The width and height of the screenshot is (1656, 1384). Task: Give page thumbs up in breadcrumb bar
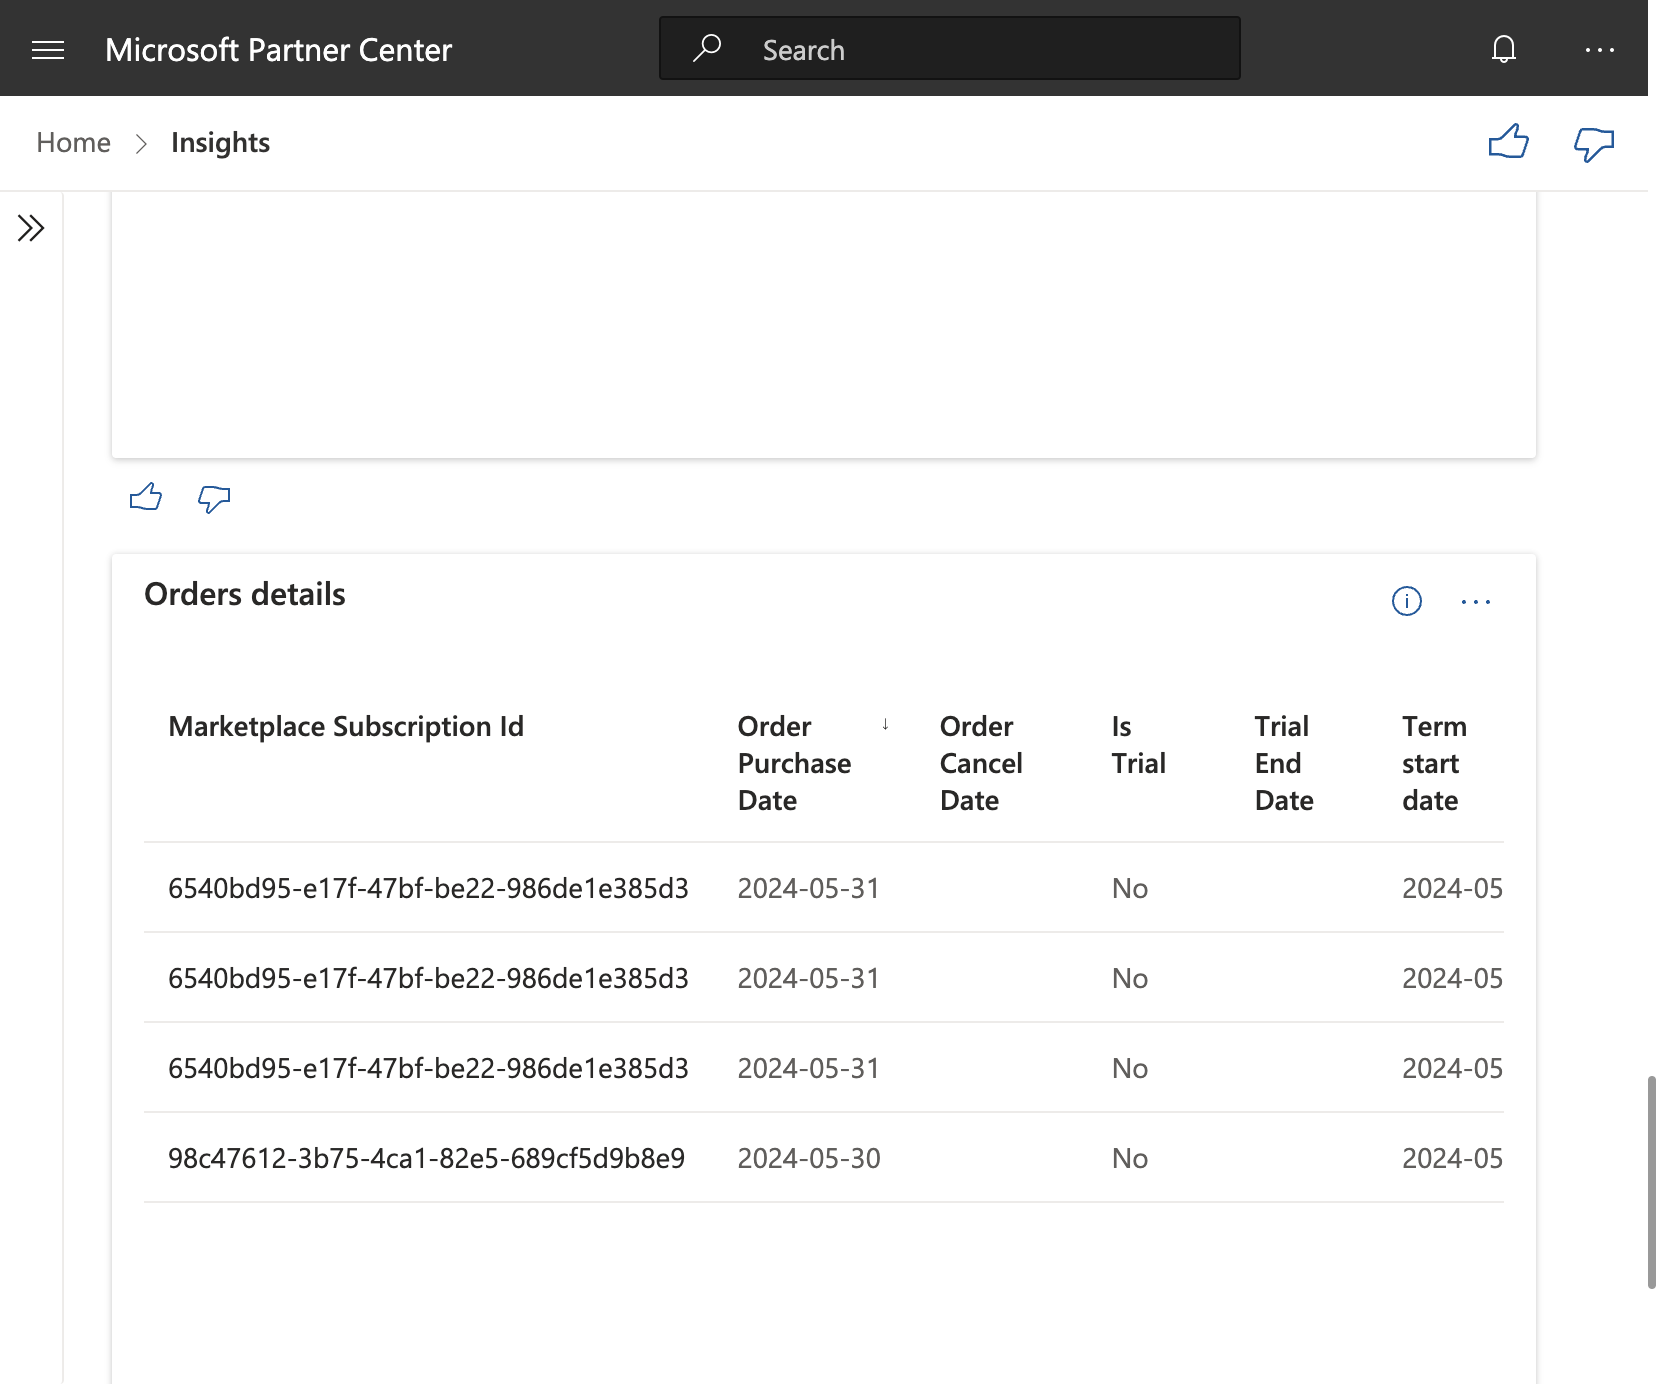tap(1508, 142)
